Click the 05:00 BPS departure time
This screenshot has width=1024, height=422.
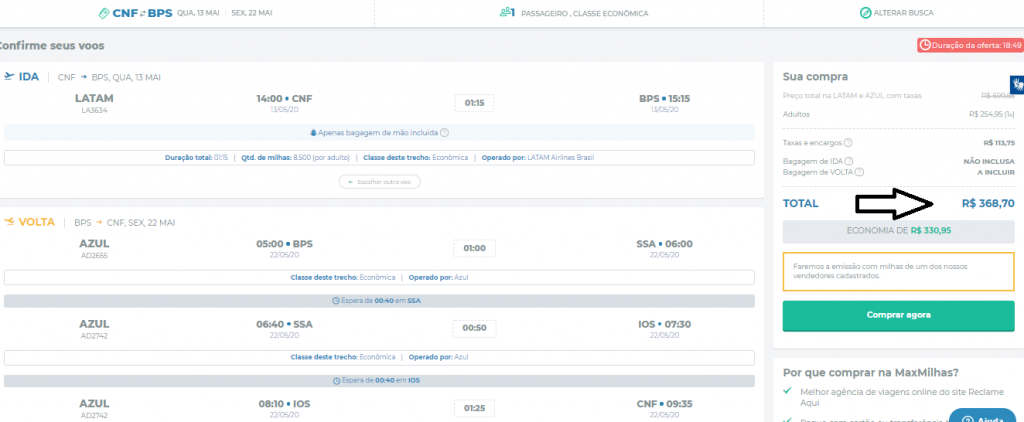click(x=285, y=244)
